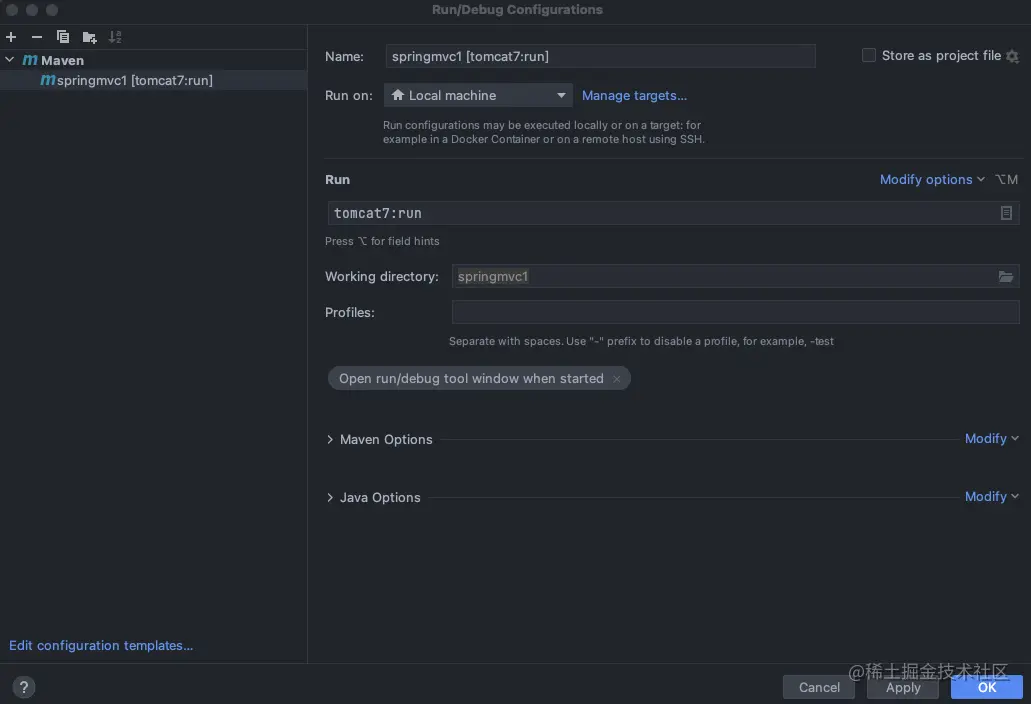
Task: Open gear settings beside Store as project file
Action: 1013,57
